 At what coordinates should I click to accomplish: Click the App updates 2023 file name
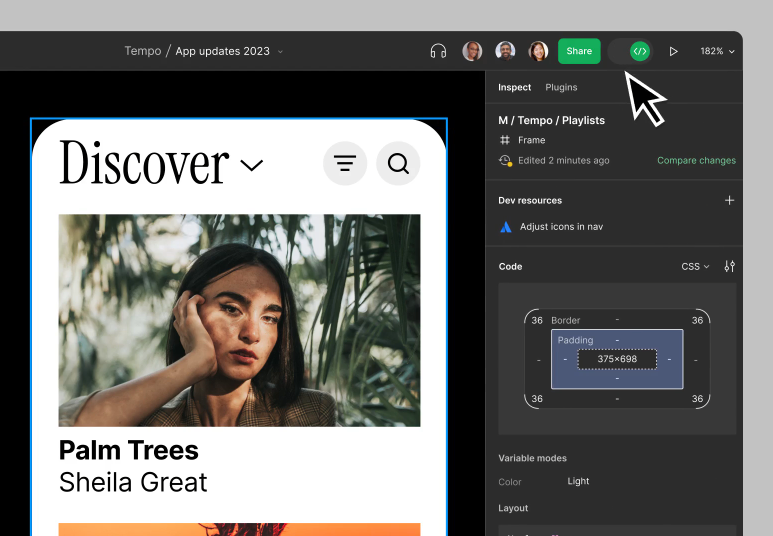(222, 51)
